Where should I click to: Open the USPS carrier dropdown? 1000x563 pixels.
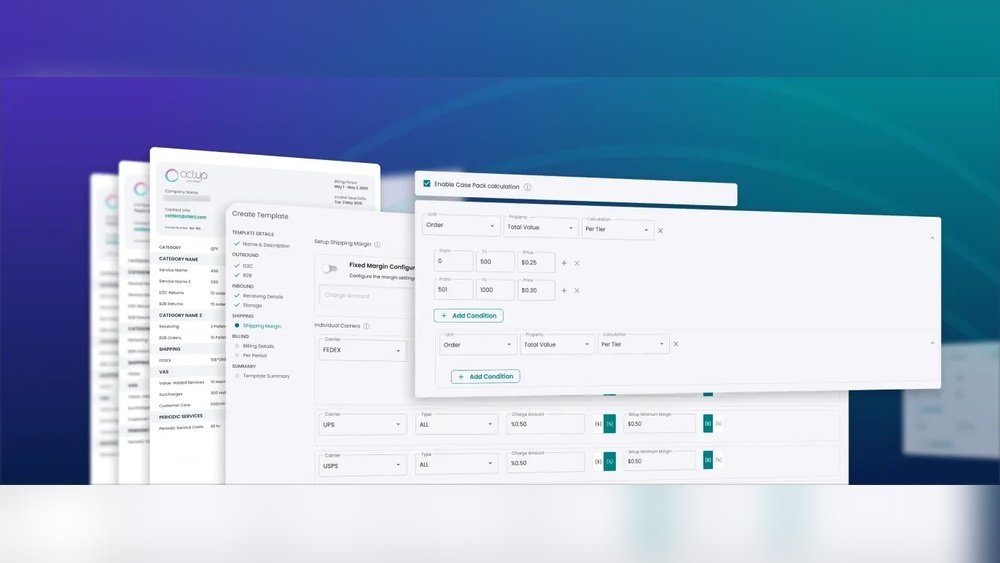[362, 465]
